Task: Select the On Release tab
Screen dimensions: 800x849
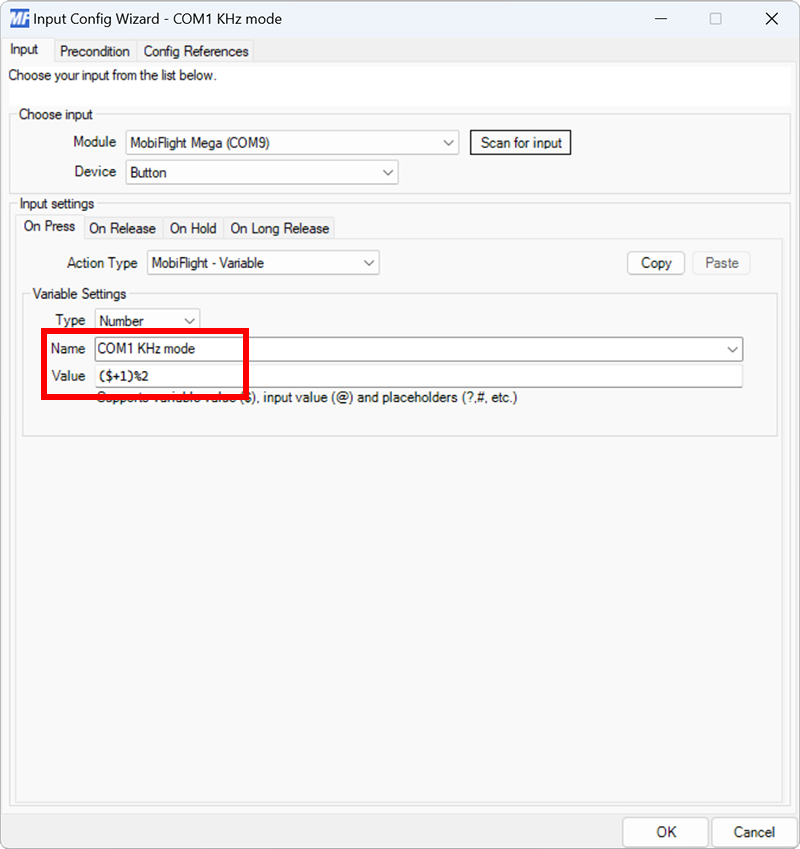Action: pos(123,228)
